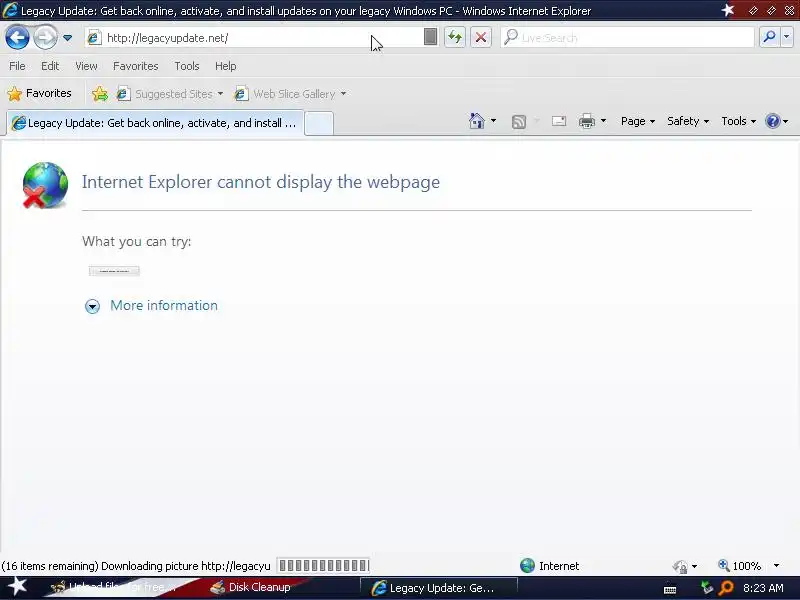Open a new blank tab
This screenshot has width=800, height=600.
(x=319, y=123)
